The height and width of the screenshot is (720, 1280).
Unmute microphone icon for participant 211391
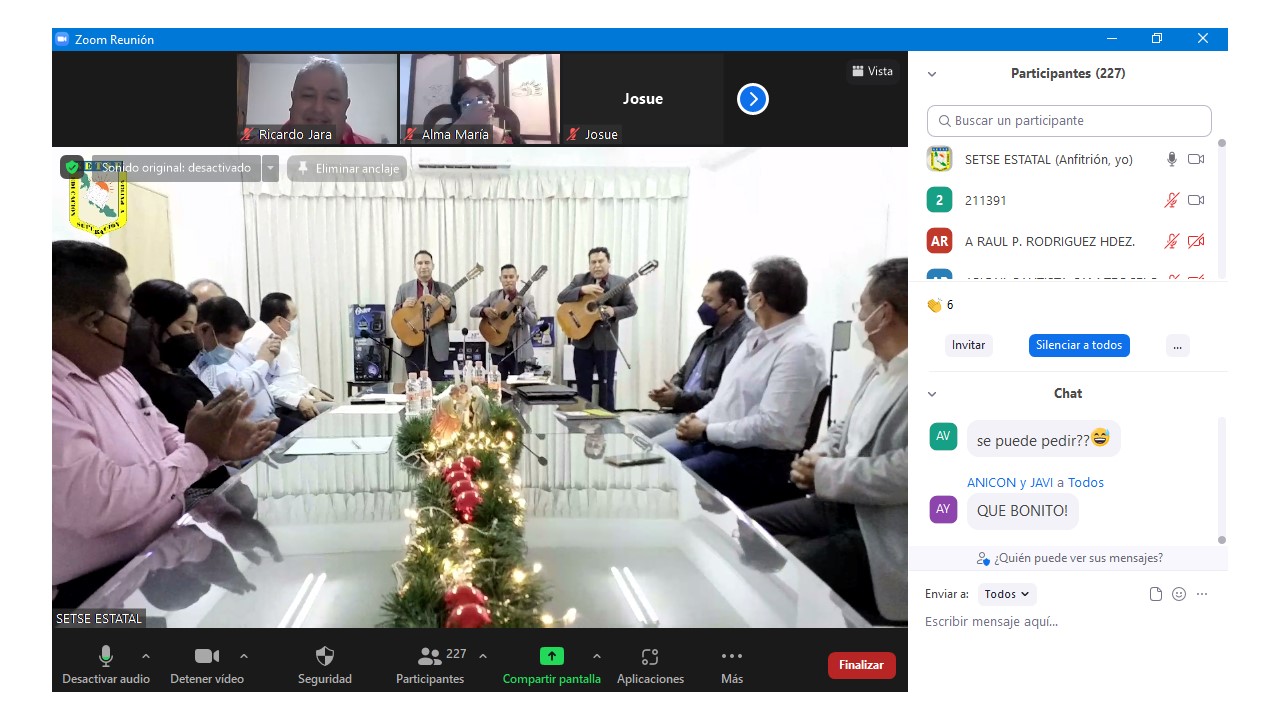(1172, 200)
